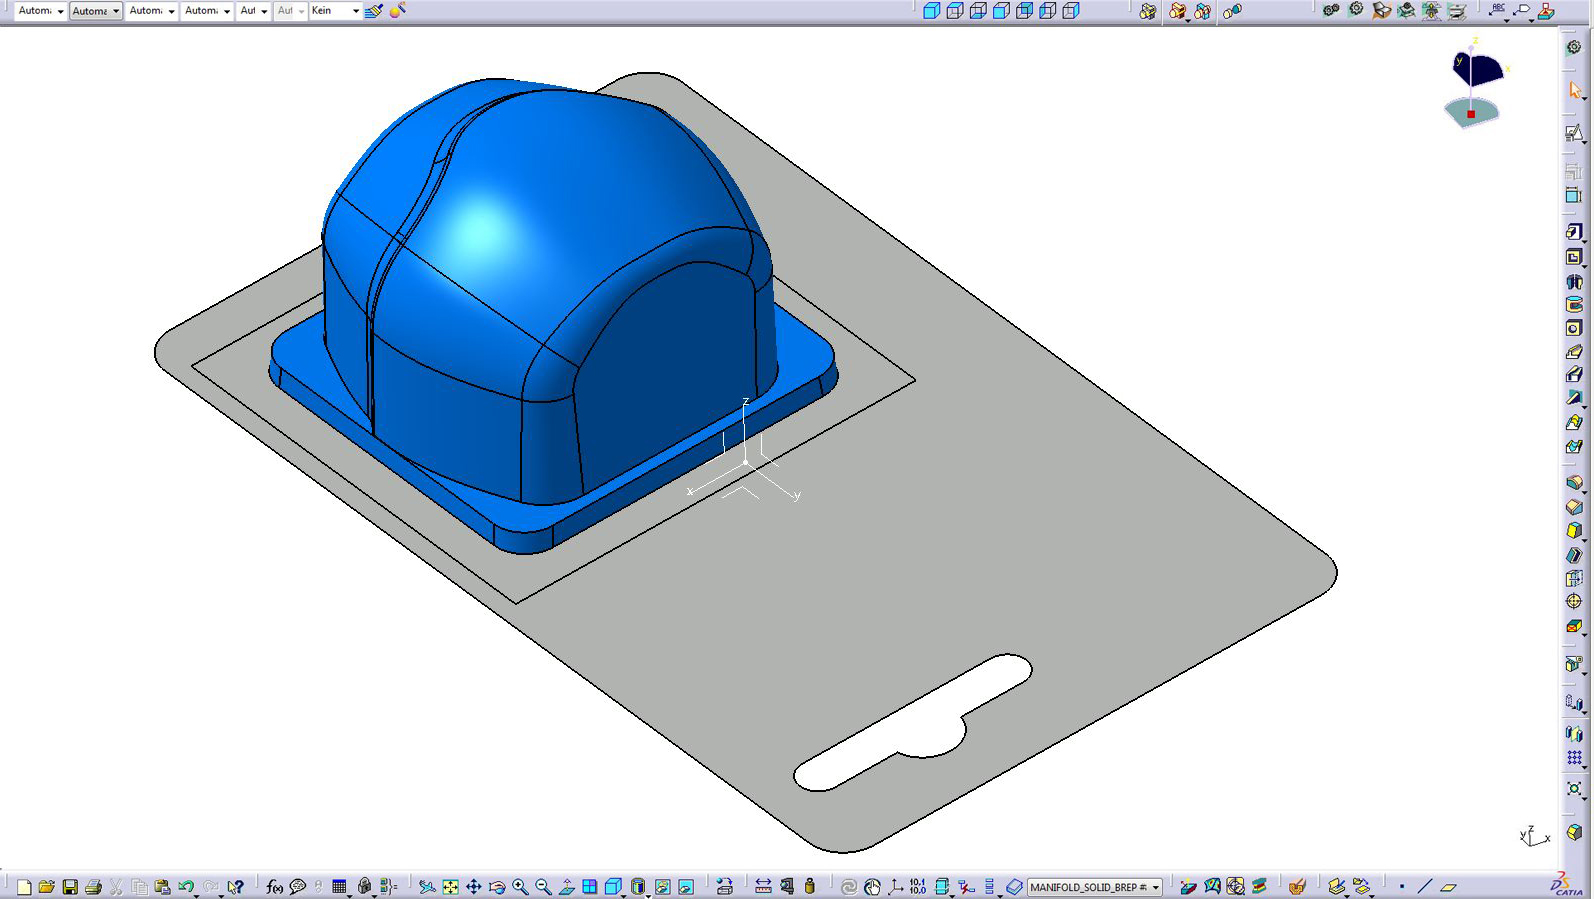Image resolution: width=1594 pixels, height=899 pixels.
Task: Expand the shading view mode dropdown arrow
Action: [648, 895]
